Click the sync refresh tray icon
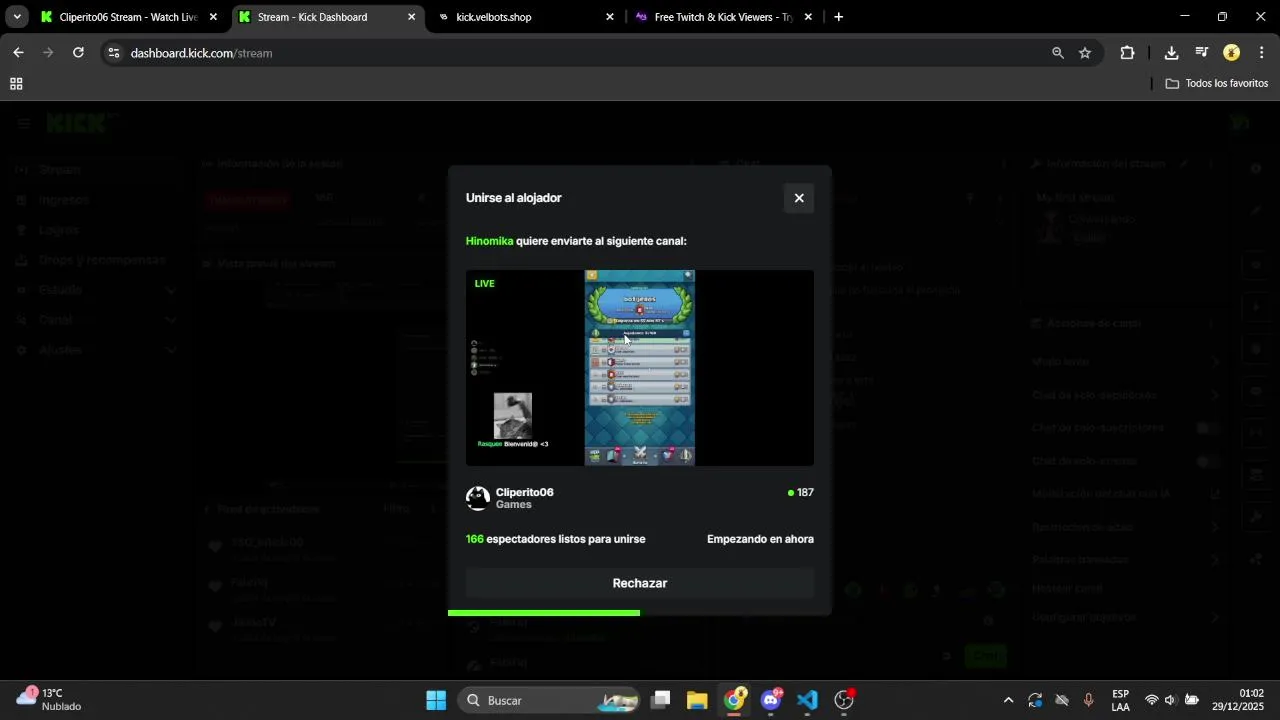Image resolution: width=1280 pixels, height=720 pixels. tap(1035, 700)
